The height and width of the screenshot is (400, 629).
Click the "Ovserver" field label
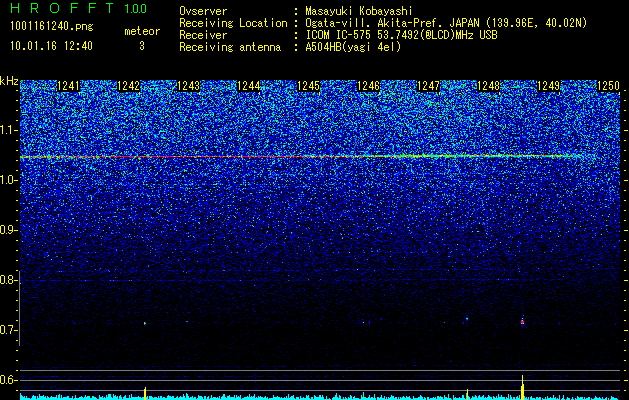click(203, 11)
